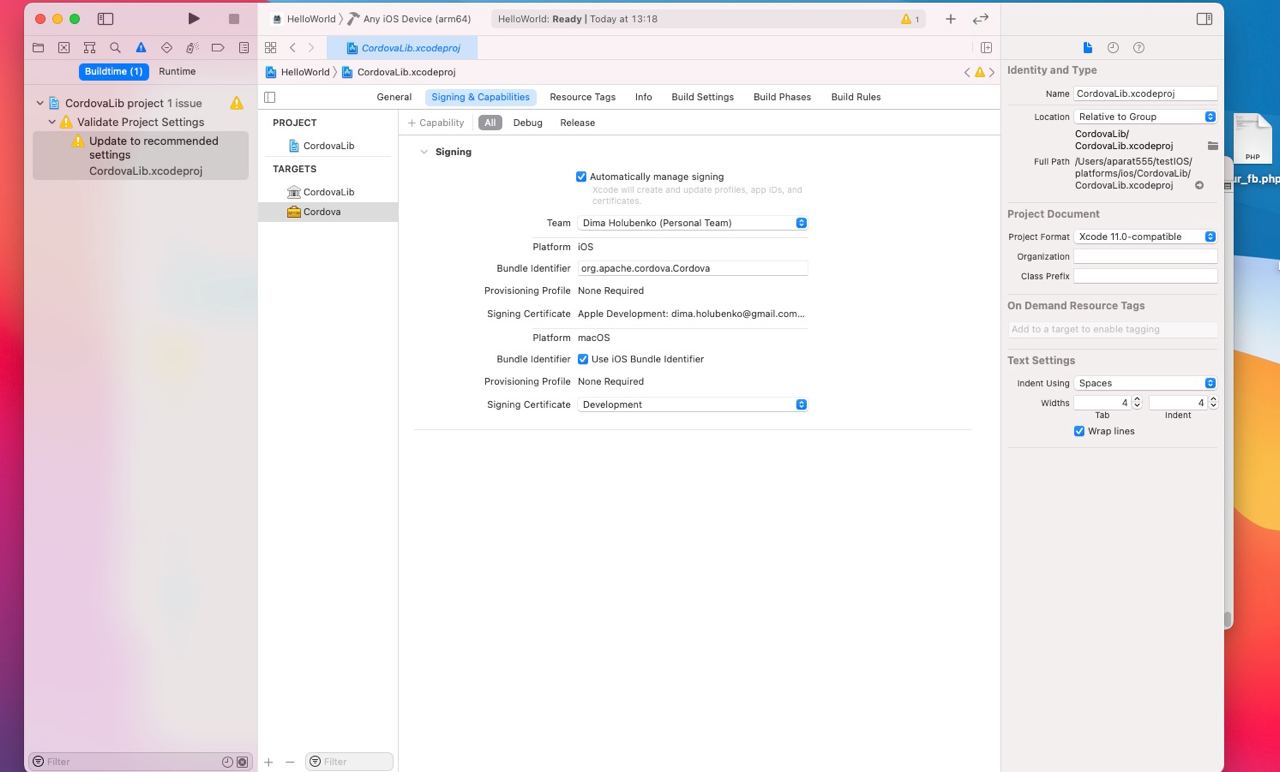
Task: Go back with the editor history arrow
Action: tap(292, 47)
